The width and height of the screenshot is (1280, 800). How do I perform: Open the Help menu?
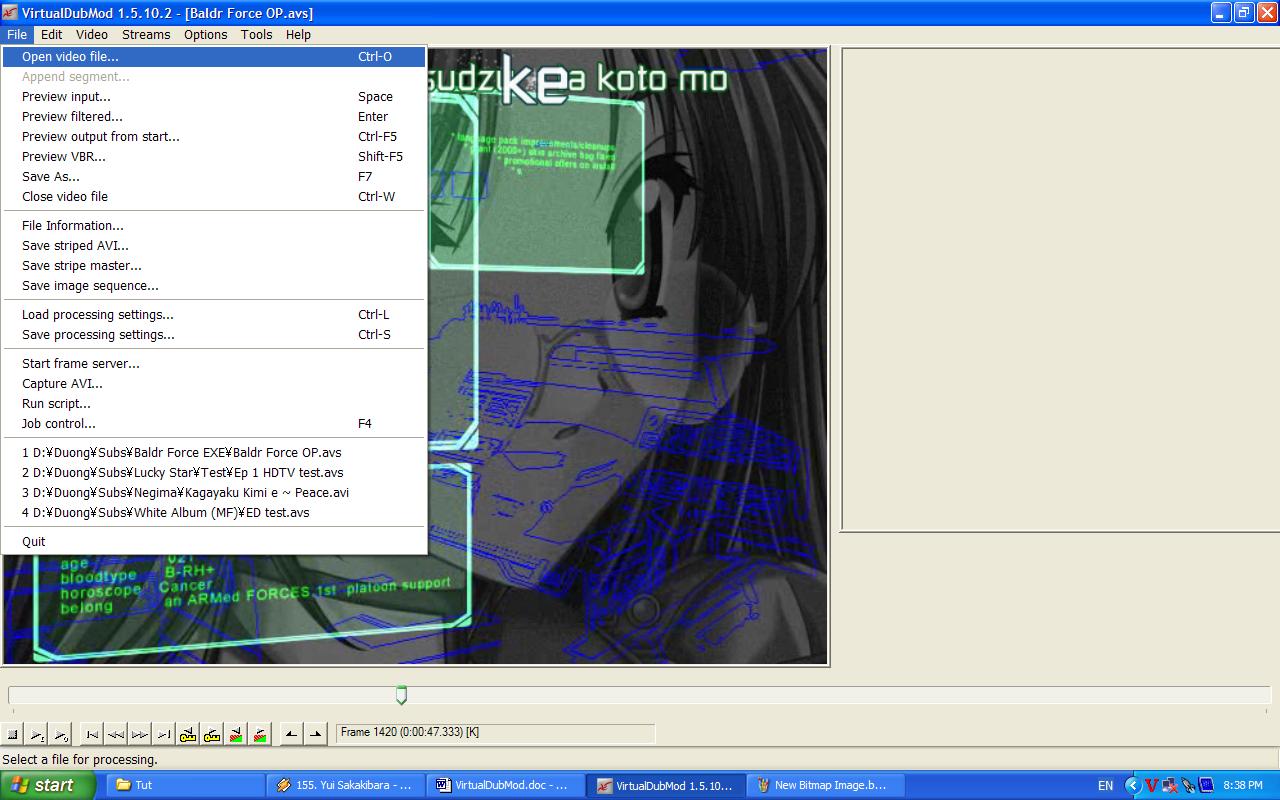298,34
